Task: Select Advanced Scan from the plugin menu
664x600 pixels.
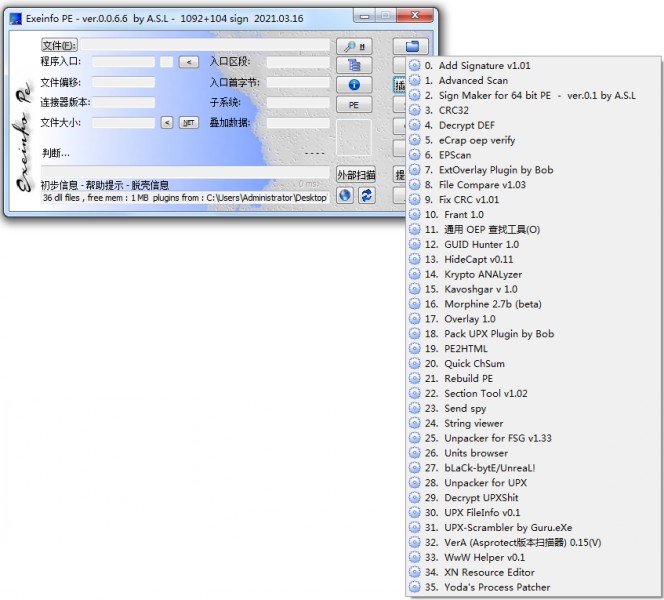Action: coord(473,81)
